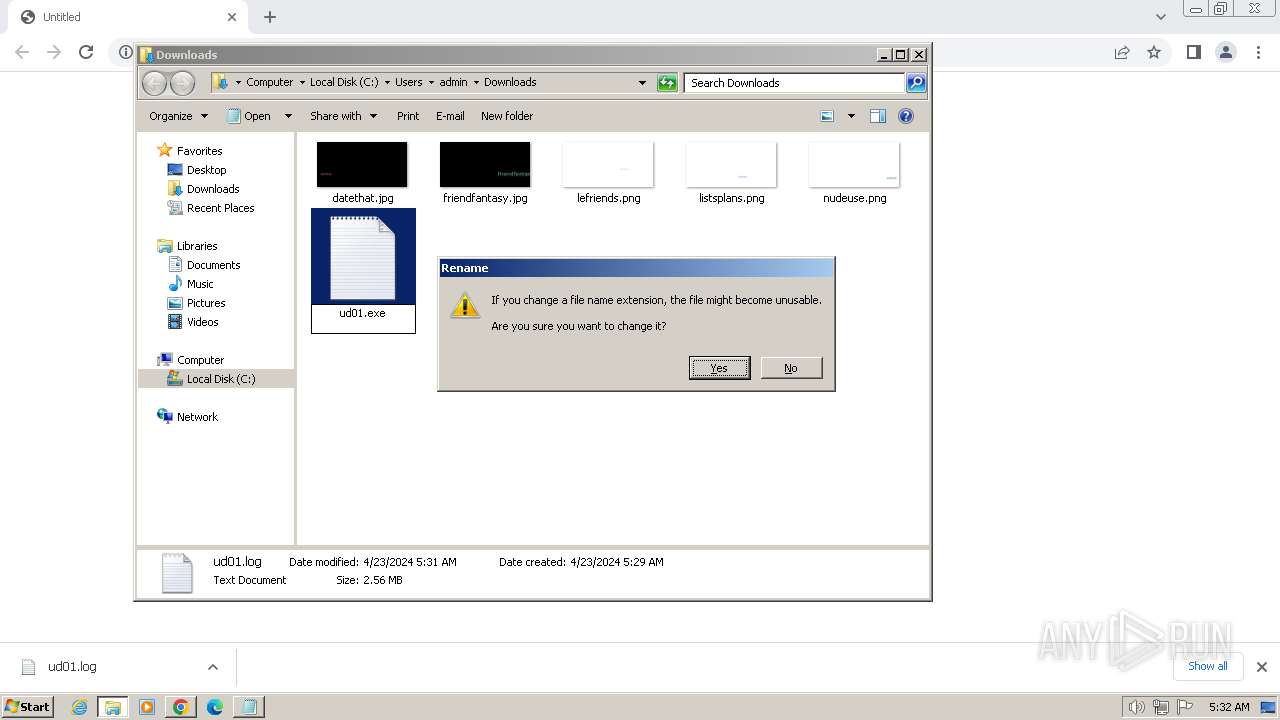Open the Chrome profile icon

pyautogui.click(x=1225, y=52)
